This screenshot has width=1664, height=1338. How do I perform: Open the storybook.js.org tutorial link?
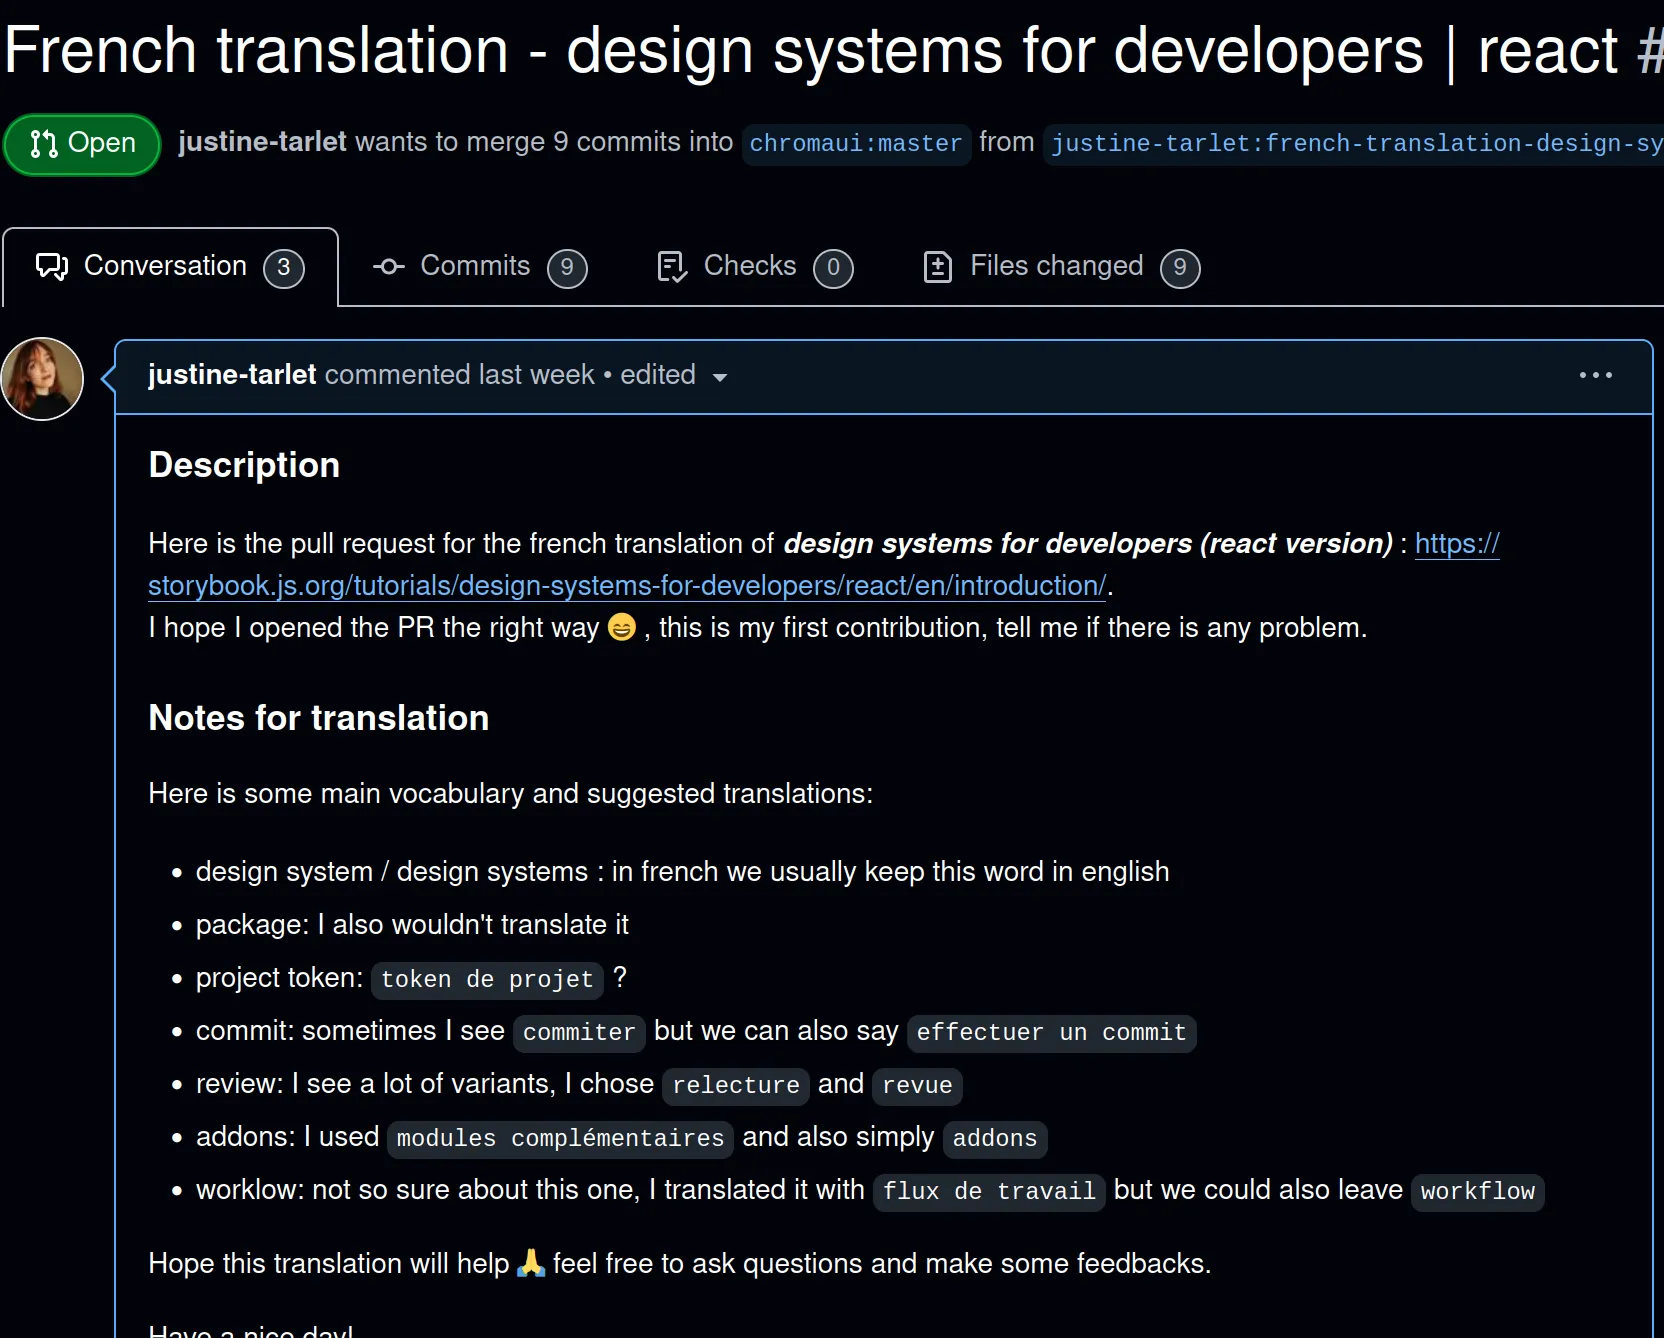click(x=627, y=586)
